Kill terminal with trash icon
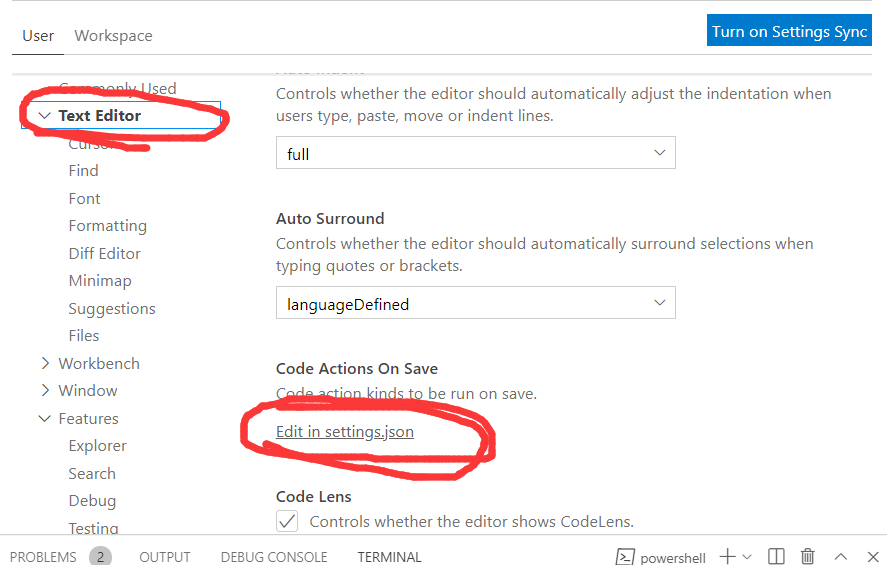 click(x=808, y=557)
